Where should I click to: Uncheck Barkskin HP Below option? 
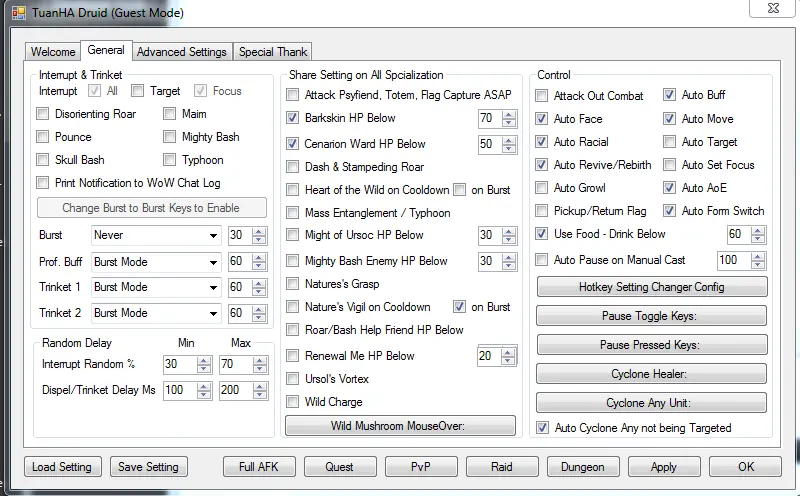pyautogui.click(x=293, y=118)
